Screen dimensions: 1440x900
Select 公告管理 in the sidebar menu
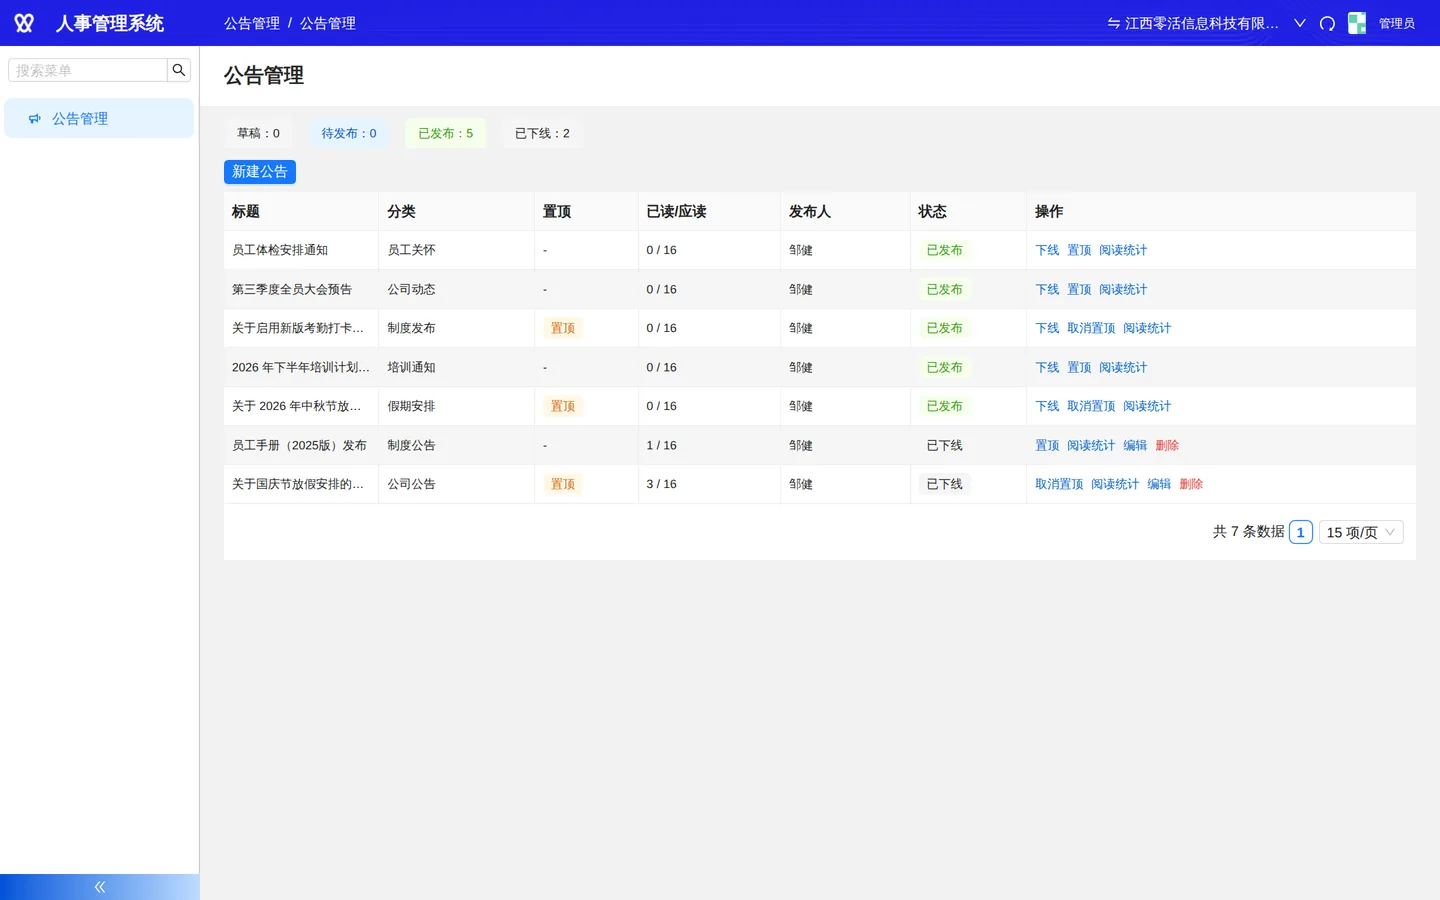coord(99,118)
